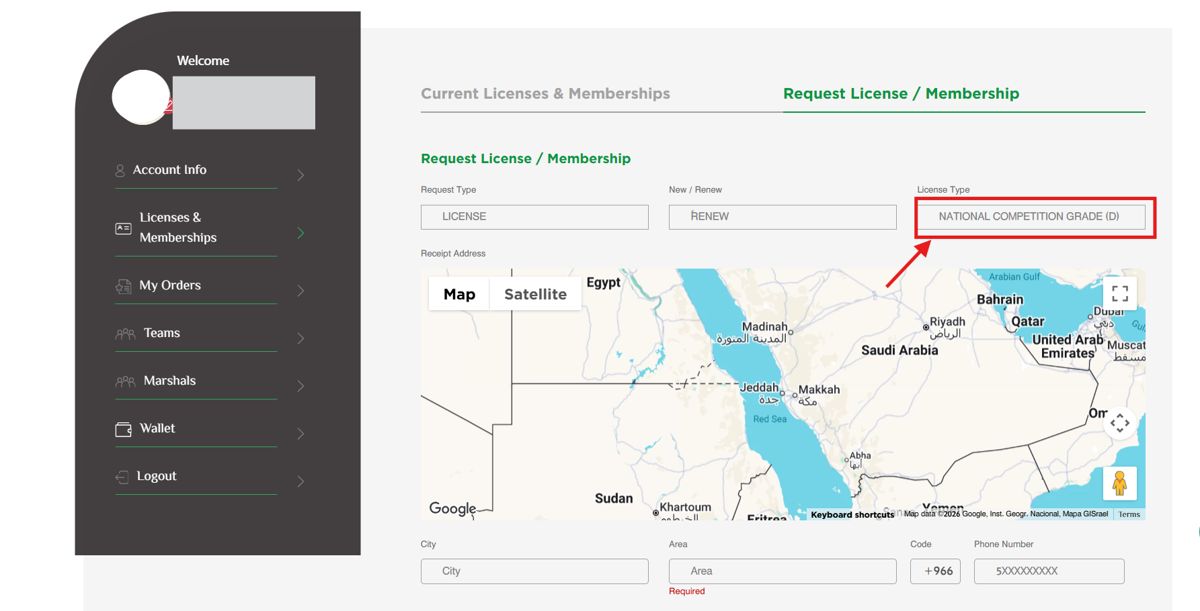Click the Street View pegman icon
Image resolution: width=1200 pixels, height=611 pixels.
point(1120,483)
